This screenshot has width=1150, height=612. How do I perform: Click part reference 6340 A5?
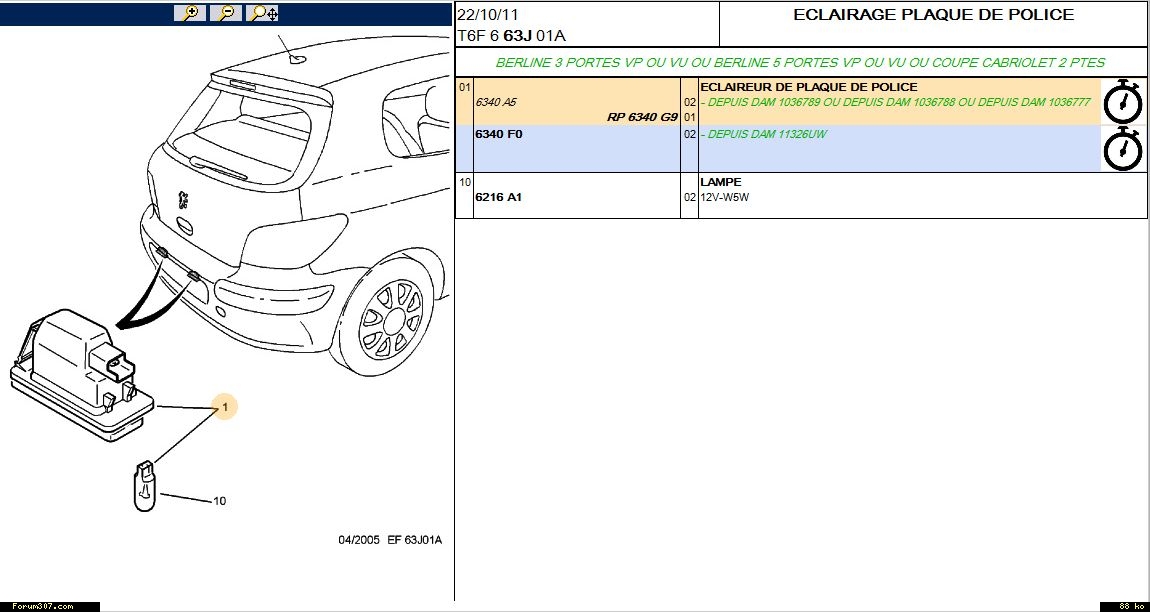(496, 102)
